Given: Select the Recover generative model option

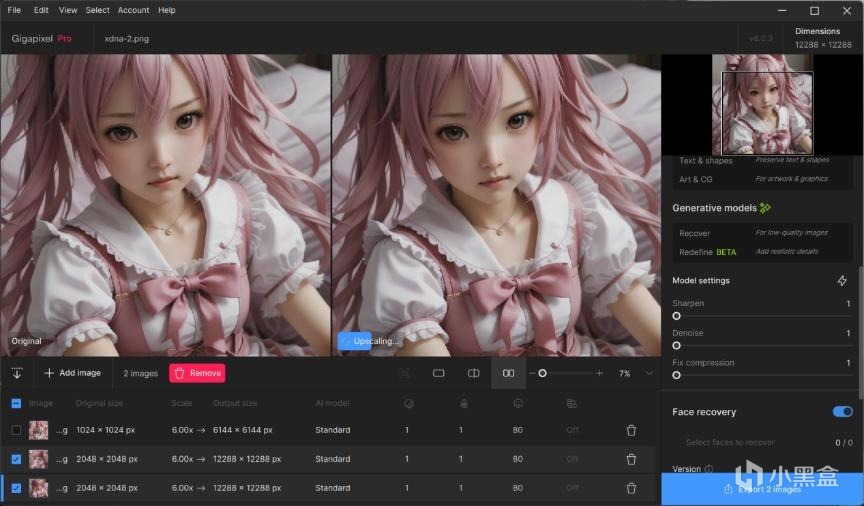Looking at the screenshot, I should 695,233.
